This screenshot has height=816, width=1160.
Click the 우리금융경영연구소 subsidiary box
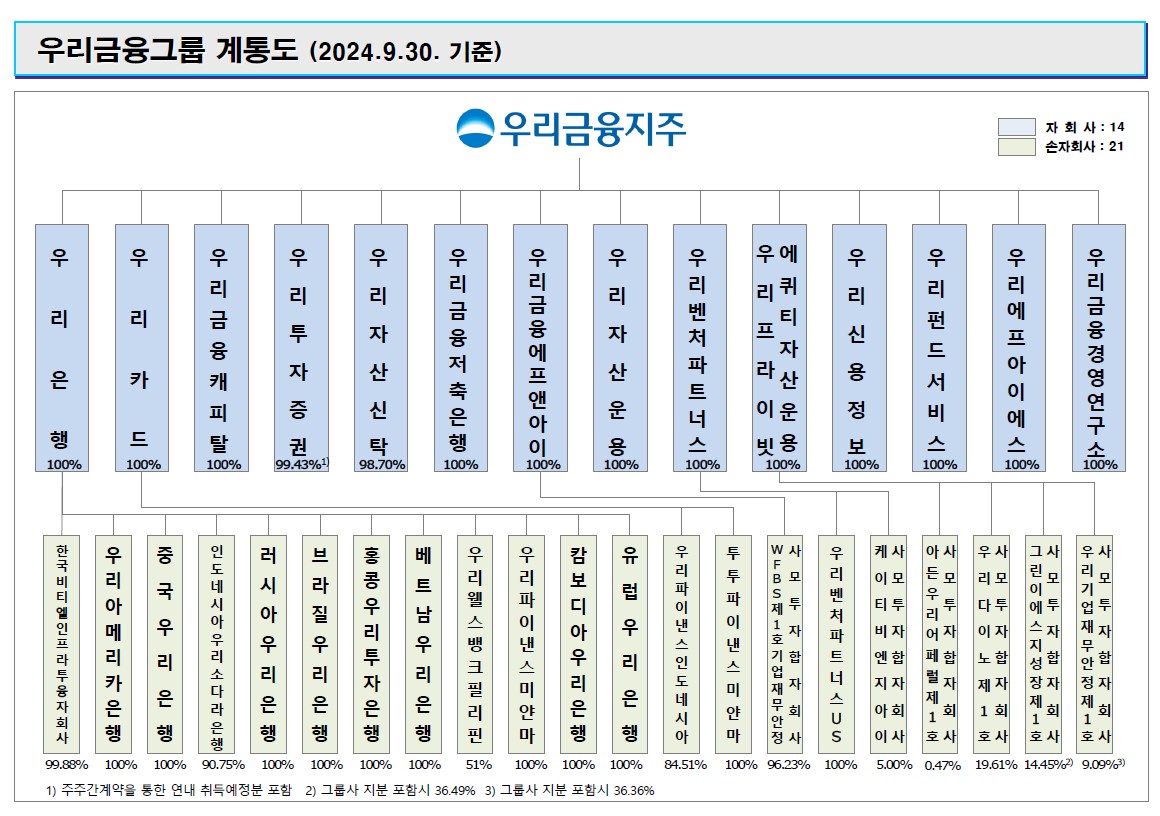point(1099,348)
